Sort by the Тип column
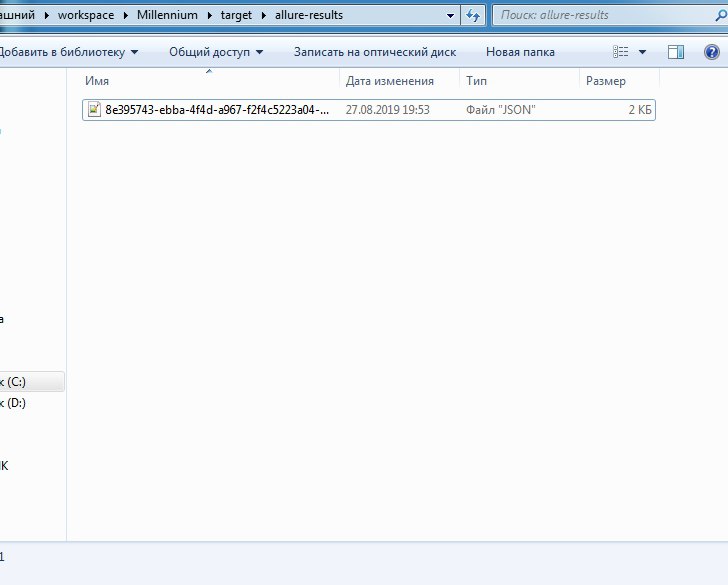Screen dimensions: 728x585 (x=520, y=81)
